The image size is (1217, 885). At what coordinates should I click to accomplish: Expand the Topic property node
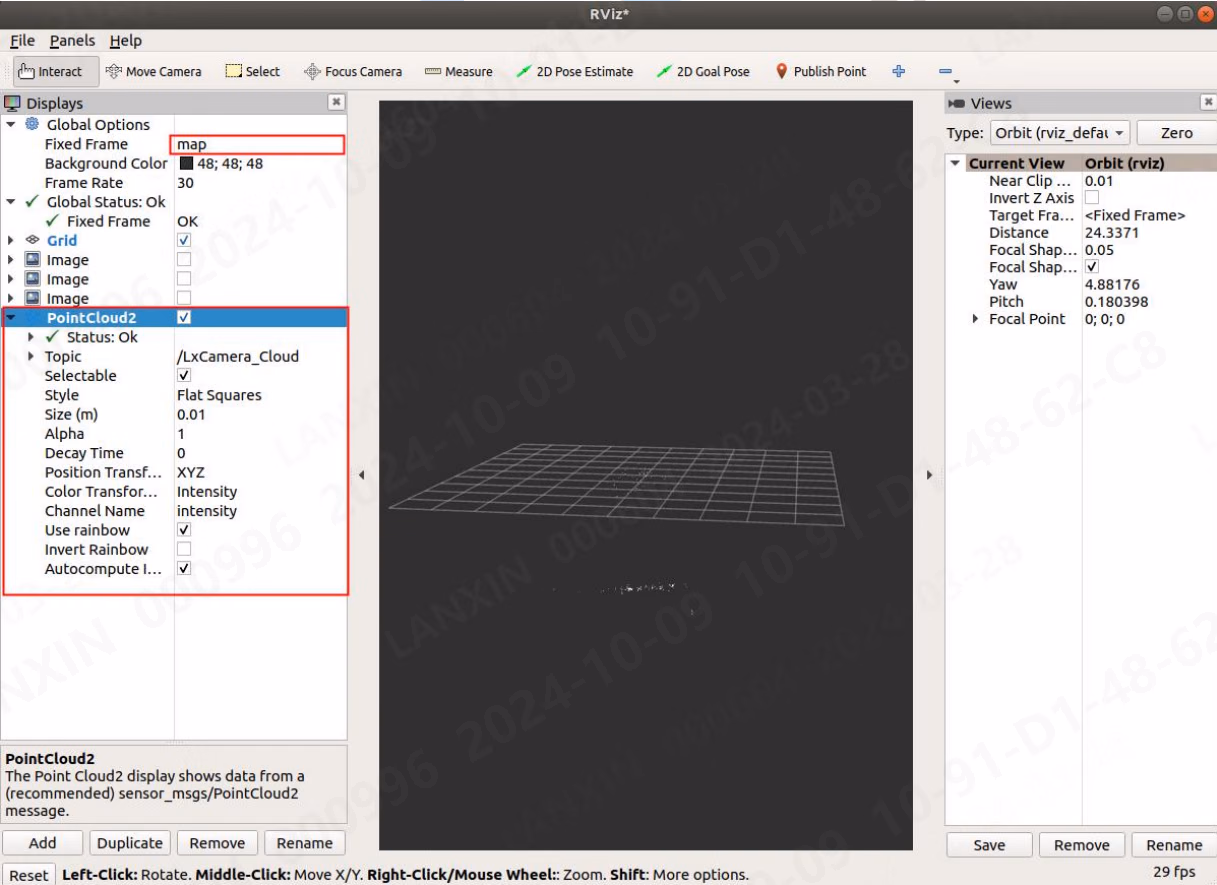coord(31,356)
